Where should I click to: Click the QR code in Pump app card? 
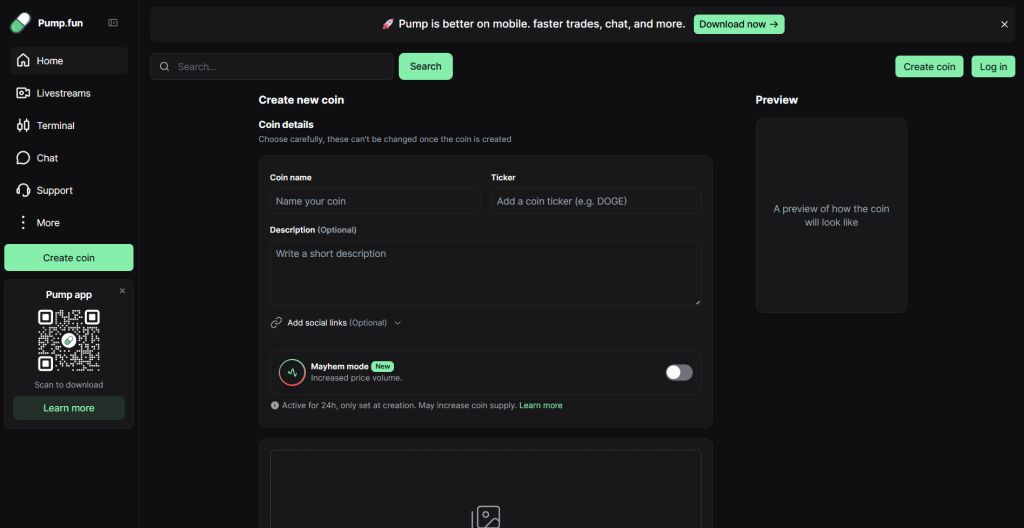coord(69,340)
